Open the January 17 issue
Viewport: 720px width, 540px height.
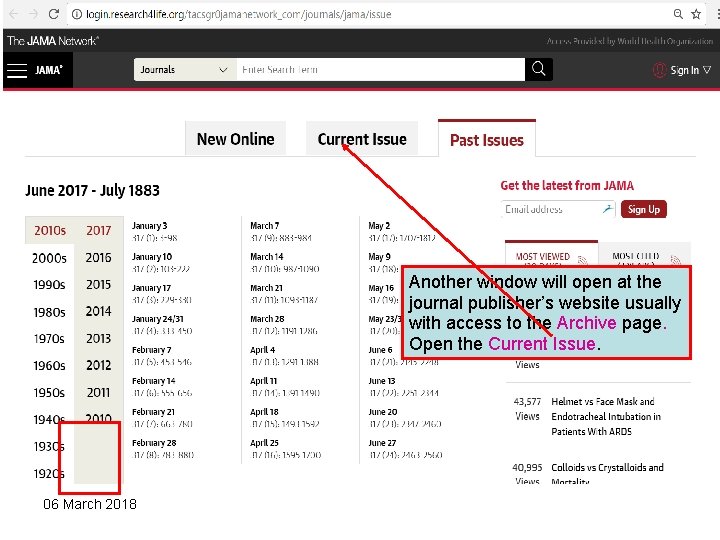click(x=152, y=288)
